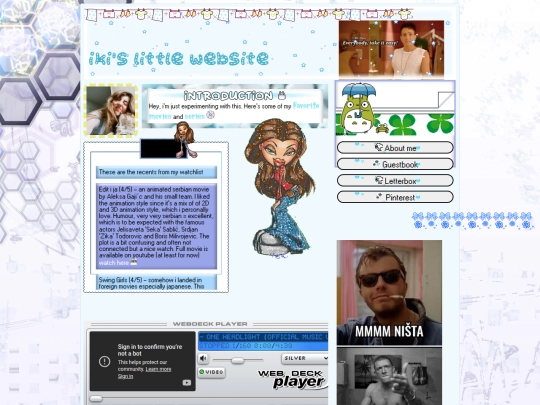
Task: Click the black-and-white mirror selfie image
Action: (389, 376)
